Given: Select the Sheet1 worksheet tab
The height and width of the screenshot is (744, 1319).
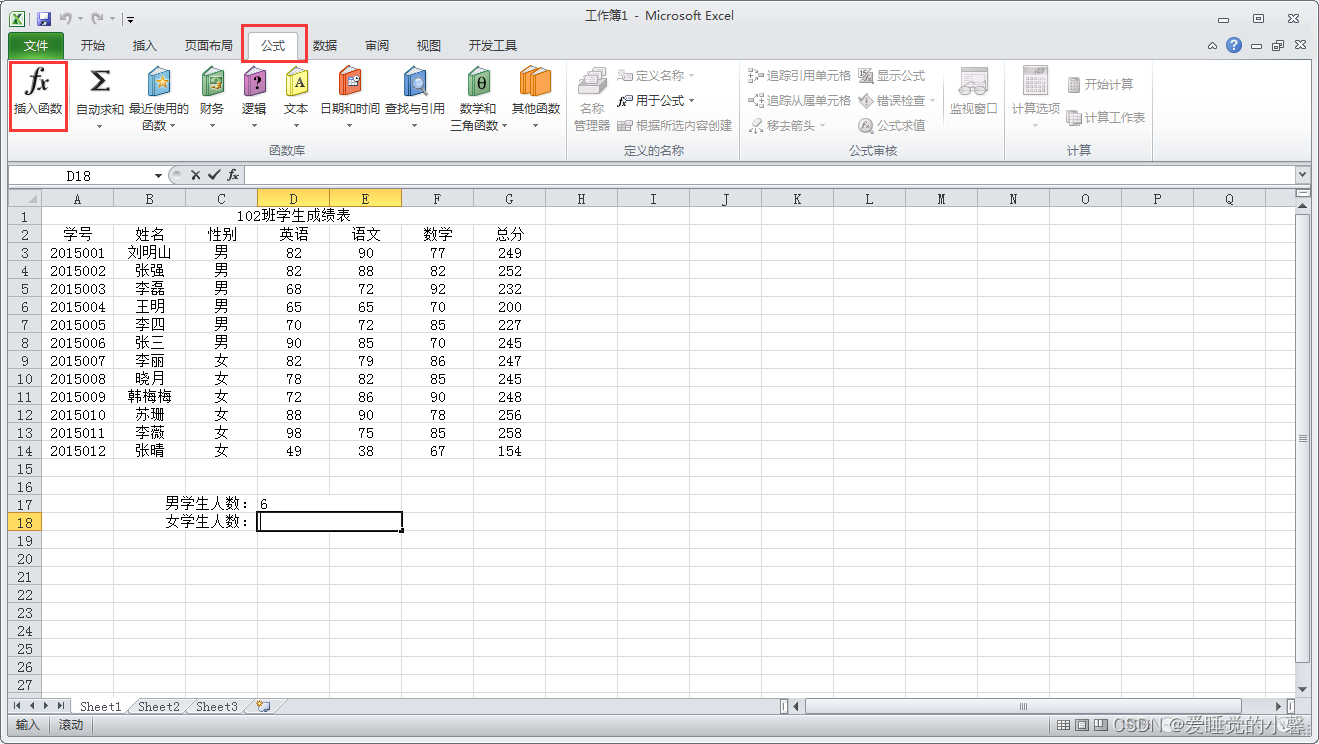Looking at the screenshot, I should click(100, 707).
